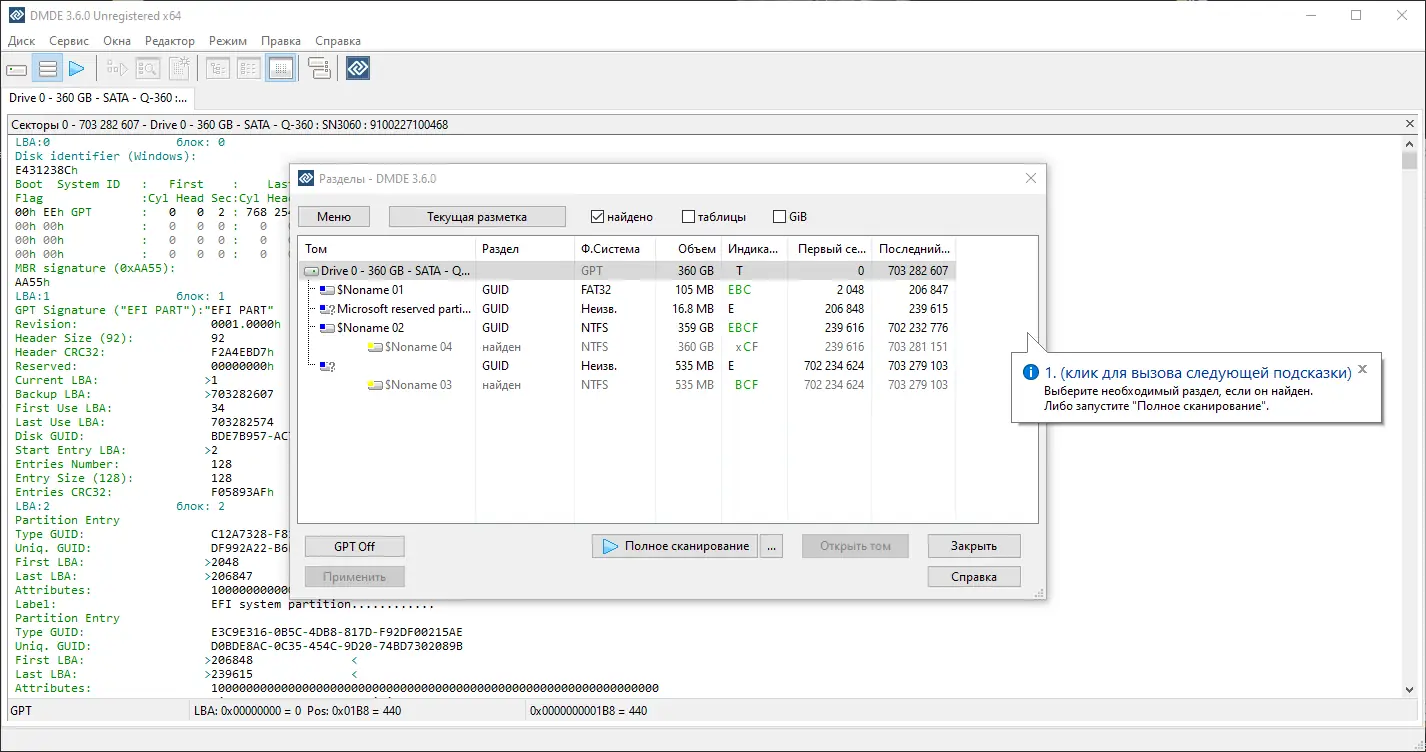Close the Разделы dialog with its X
Screen dimensions: 1426x752
point(1031,179)
